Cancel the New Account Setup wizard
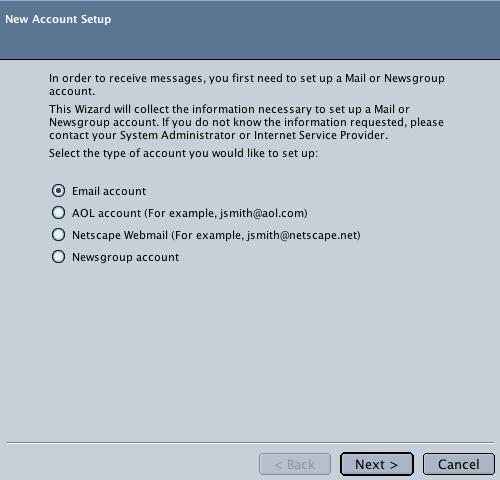Screen dimensions: 500x480 click(459, 464)
